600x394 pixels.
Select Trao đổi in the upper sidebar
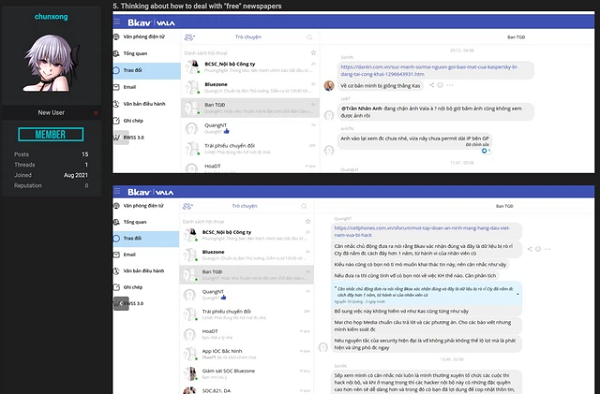(147, 70)
